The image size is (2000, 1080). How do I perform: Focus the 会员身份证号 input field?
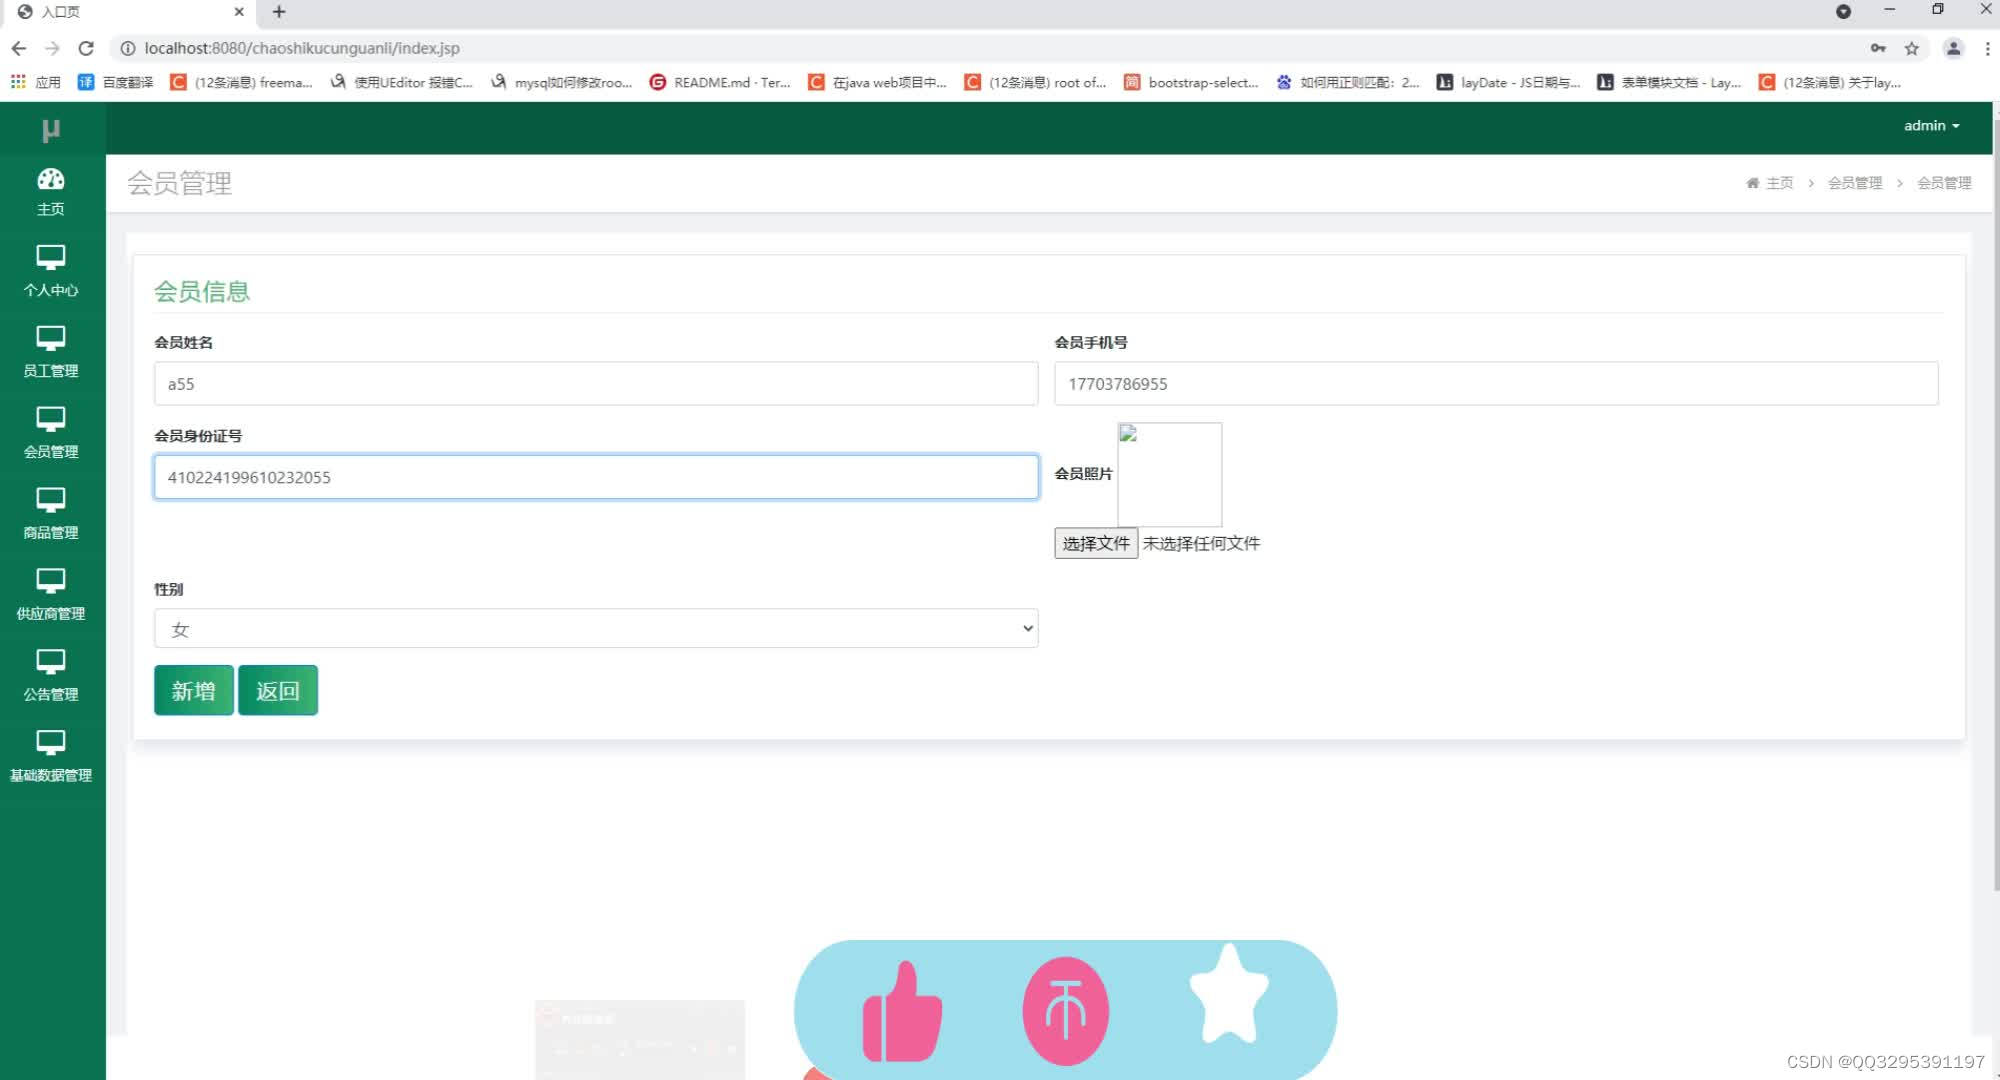pos(596,477)
